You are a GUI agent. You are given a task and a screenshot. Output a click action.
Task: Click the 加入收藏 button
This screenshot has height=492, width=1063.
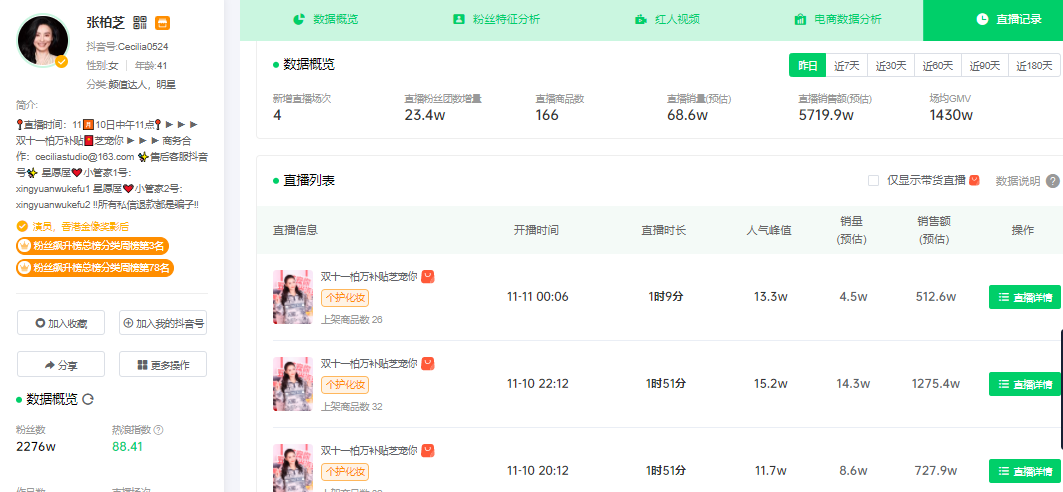pyautogui.click(x=61, y=323)
